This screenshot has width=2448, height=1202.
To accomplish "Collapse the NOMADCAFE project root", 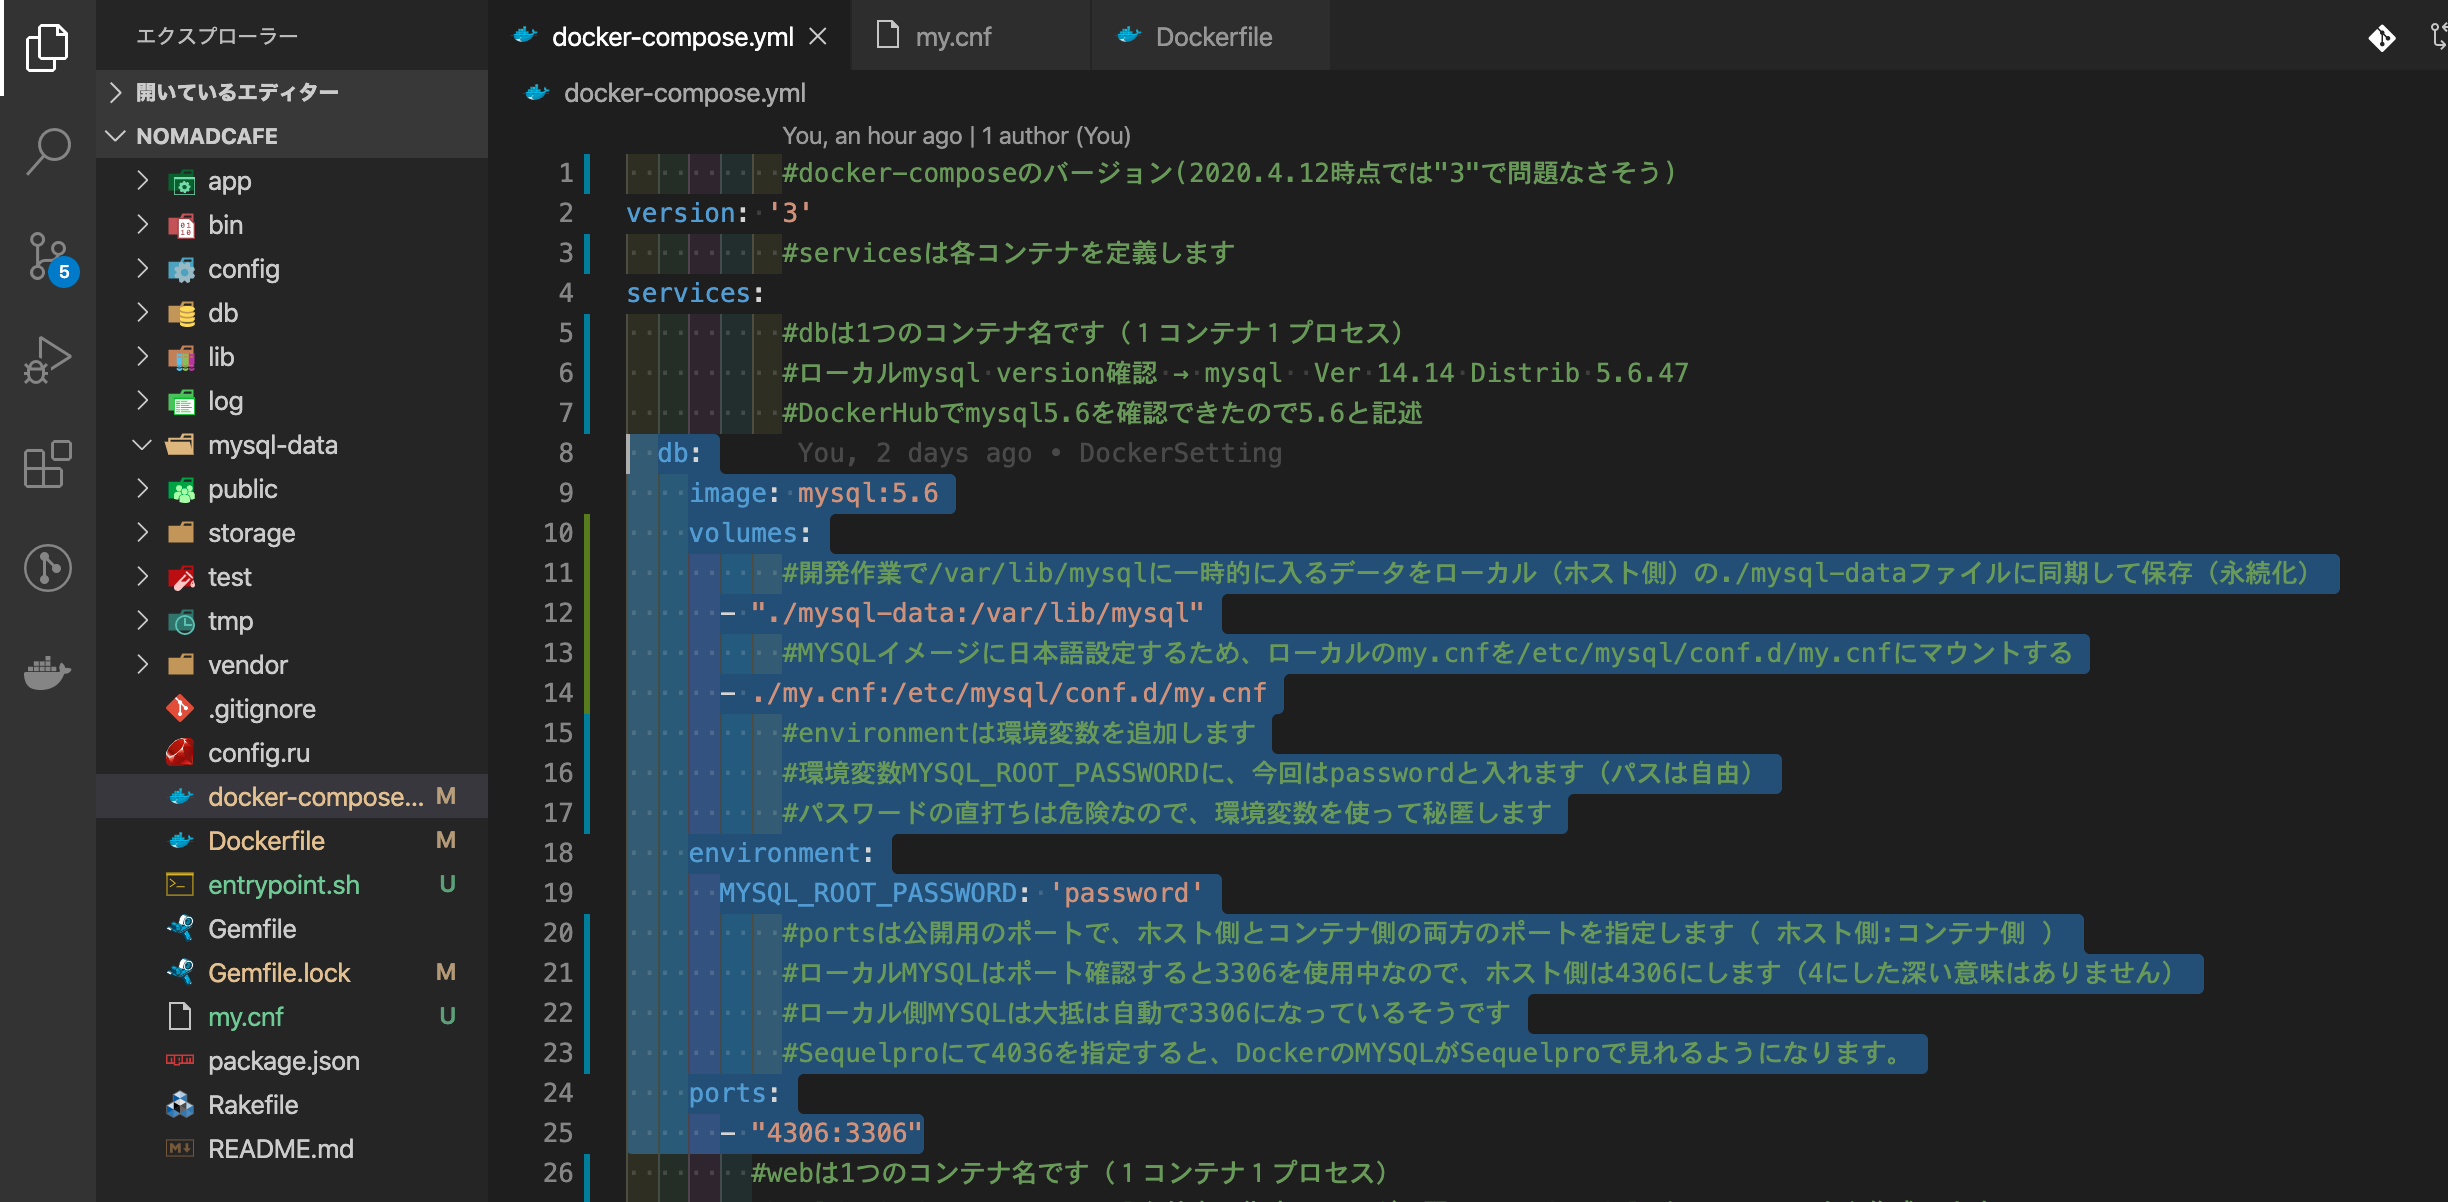I will coord(206,136).
